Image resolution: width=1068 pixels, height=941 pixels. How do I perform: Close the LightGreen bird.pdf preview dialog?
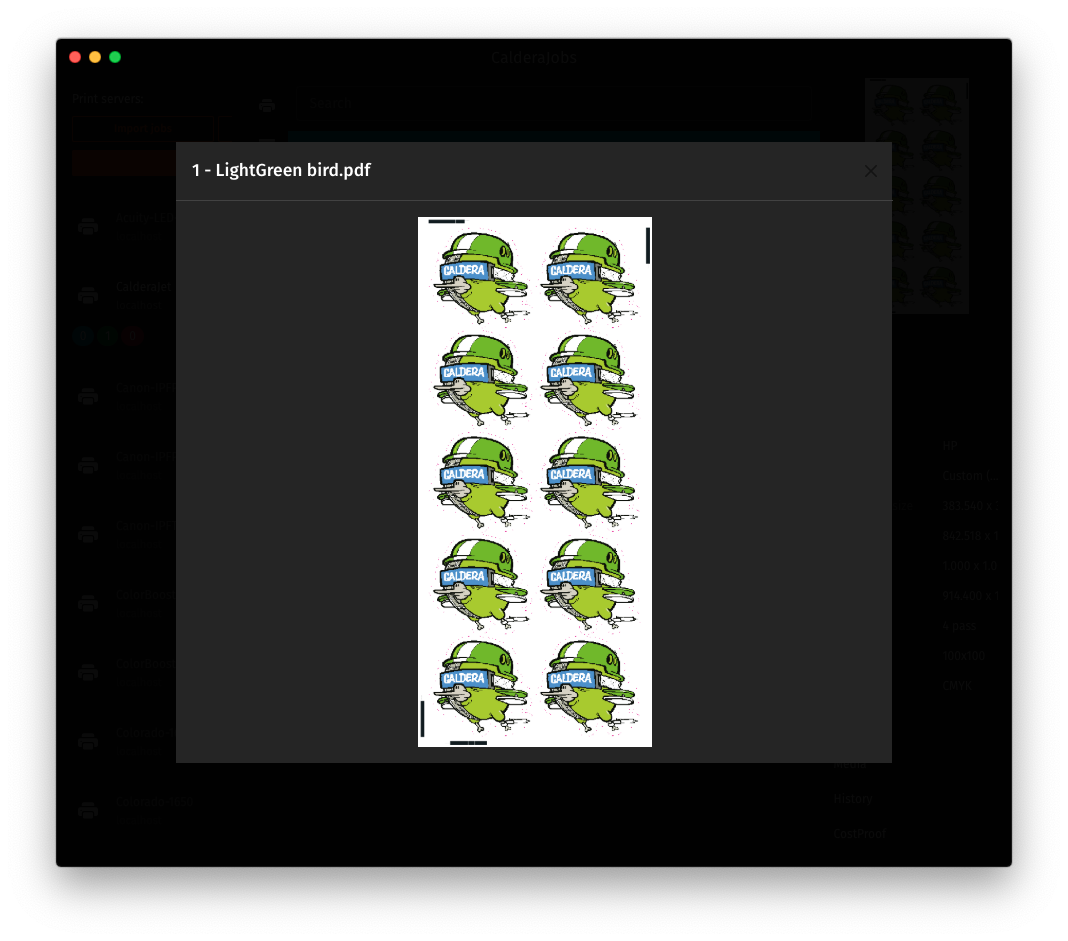pyautogui.click(x=871, y=171)
